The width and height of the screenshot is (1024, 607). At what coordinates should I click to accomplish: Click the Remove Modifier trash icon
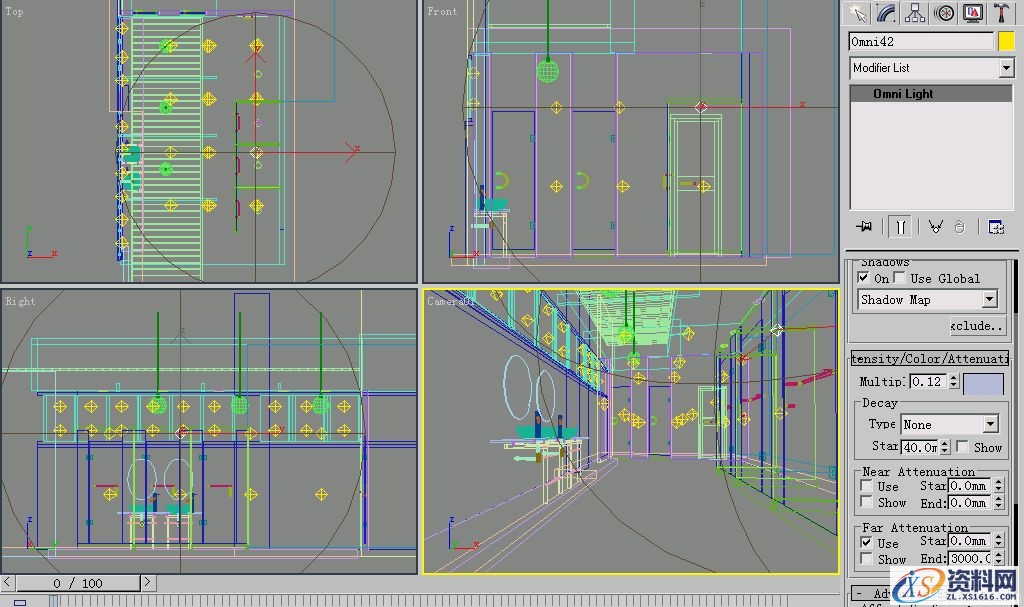pos(960,226)
